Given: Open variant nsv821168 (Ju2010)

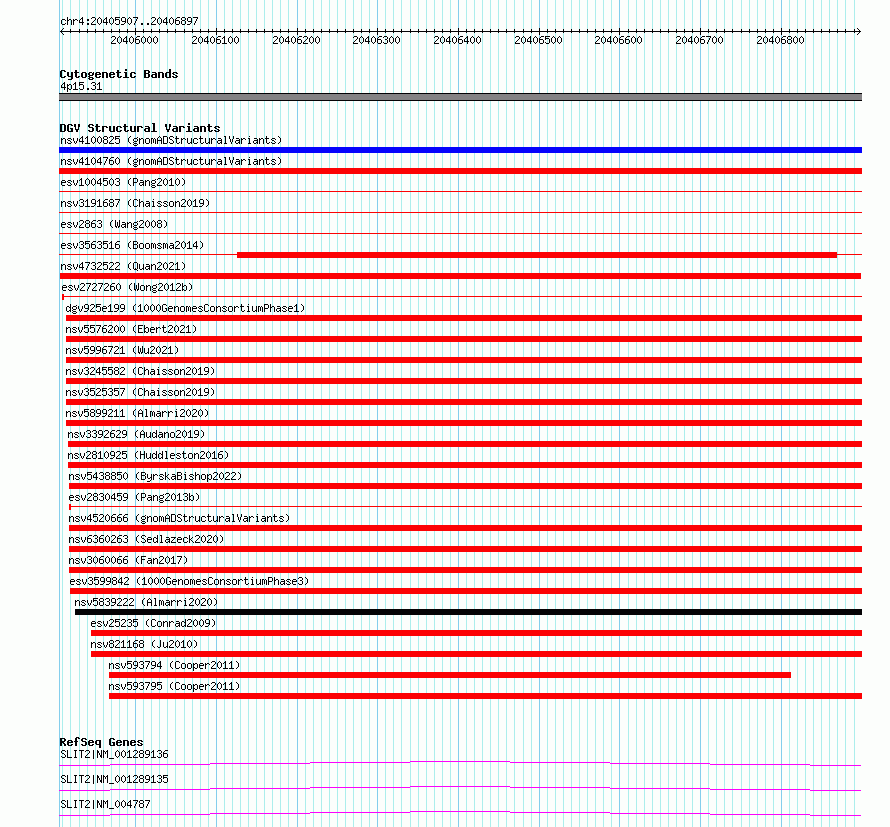Looking at the screenshot, I should coord(144,644).
